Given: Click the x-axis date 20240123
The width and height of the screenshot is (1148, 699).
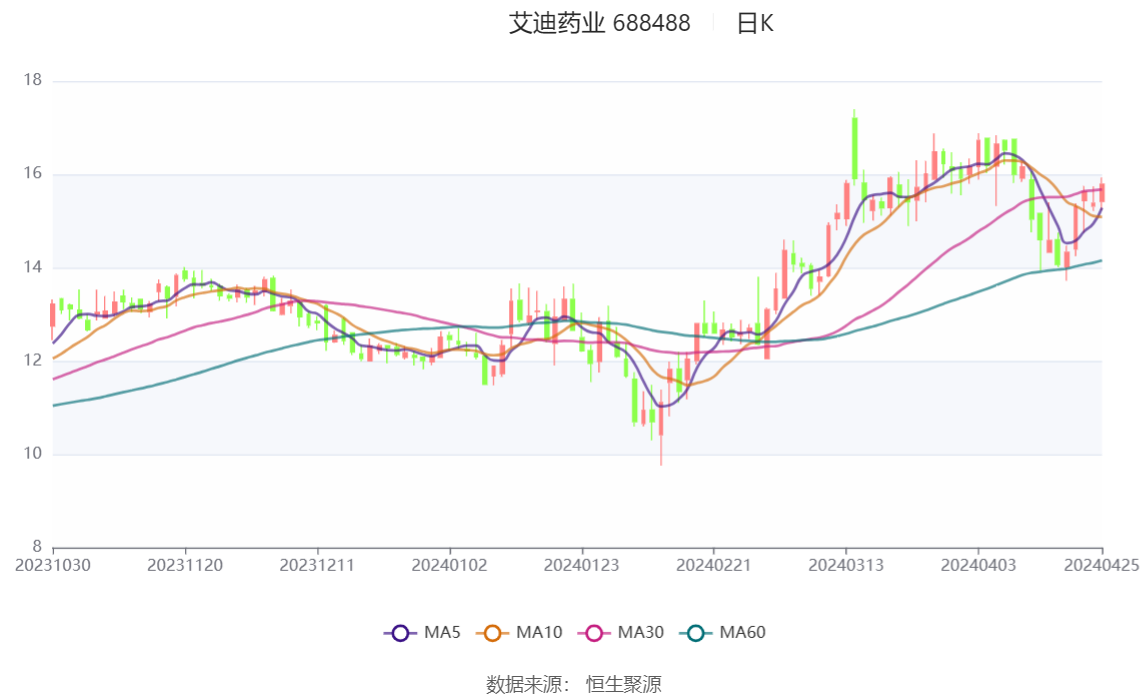Looking at the screenshot, I should point(581,565).
